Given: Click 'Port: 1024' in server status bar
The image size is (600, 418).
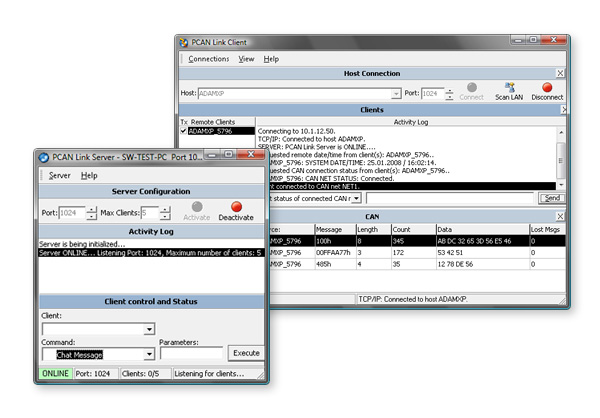Looking at the screenshot, I should tap(93, 374).
